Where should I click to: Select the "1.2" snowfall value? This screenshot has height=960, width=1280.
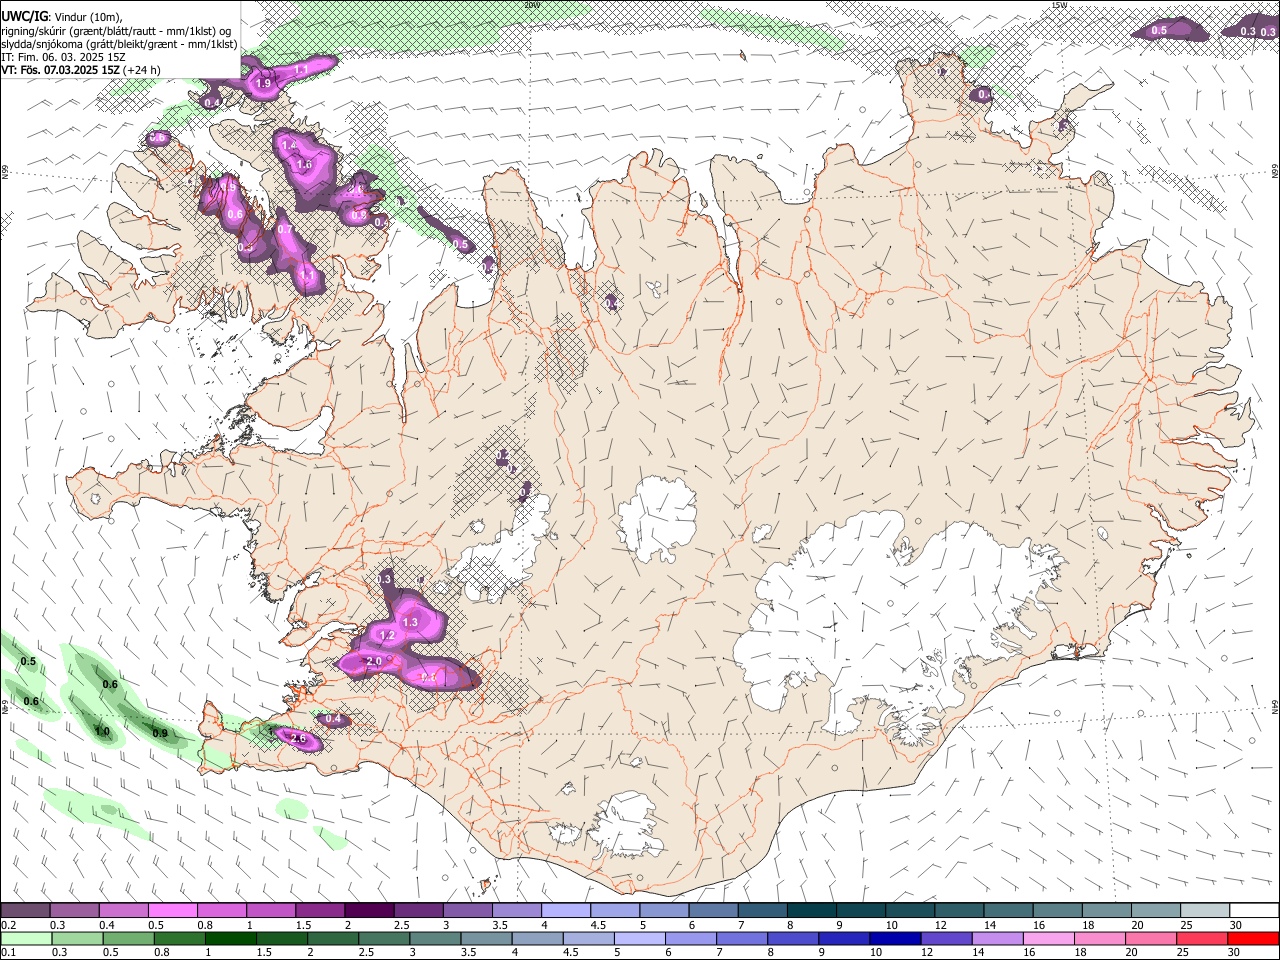pos(388,636)
